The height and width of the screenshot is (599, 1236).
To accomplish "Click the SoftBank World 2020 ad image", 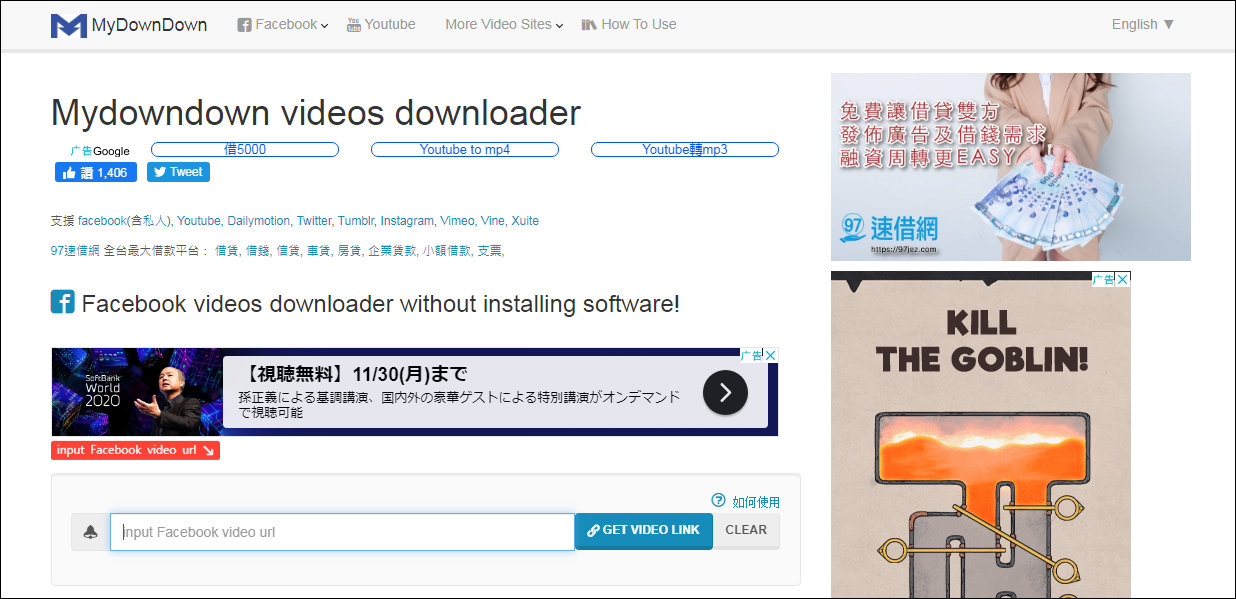I will [x=137, y=392].
